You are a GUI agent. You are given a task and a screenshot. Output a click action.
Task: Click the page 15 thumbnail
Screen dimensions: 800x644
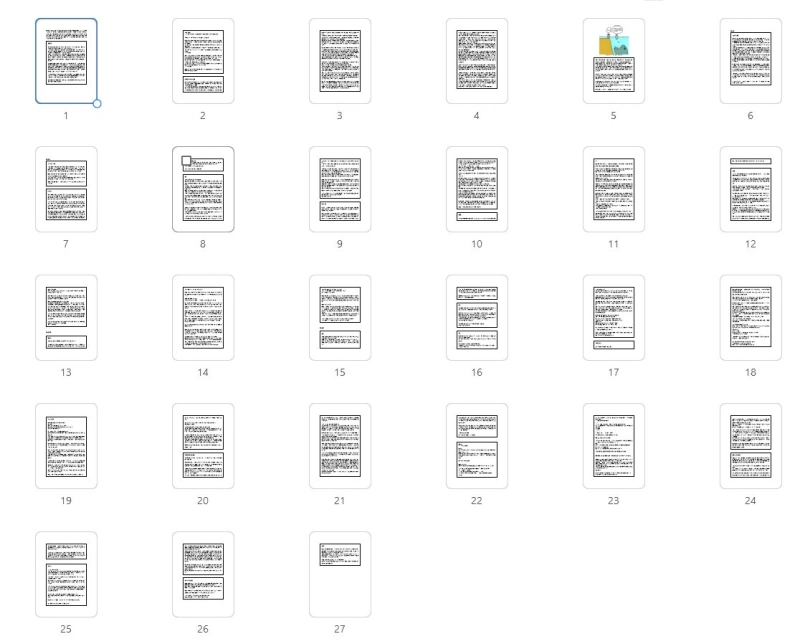[340, 317]
